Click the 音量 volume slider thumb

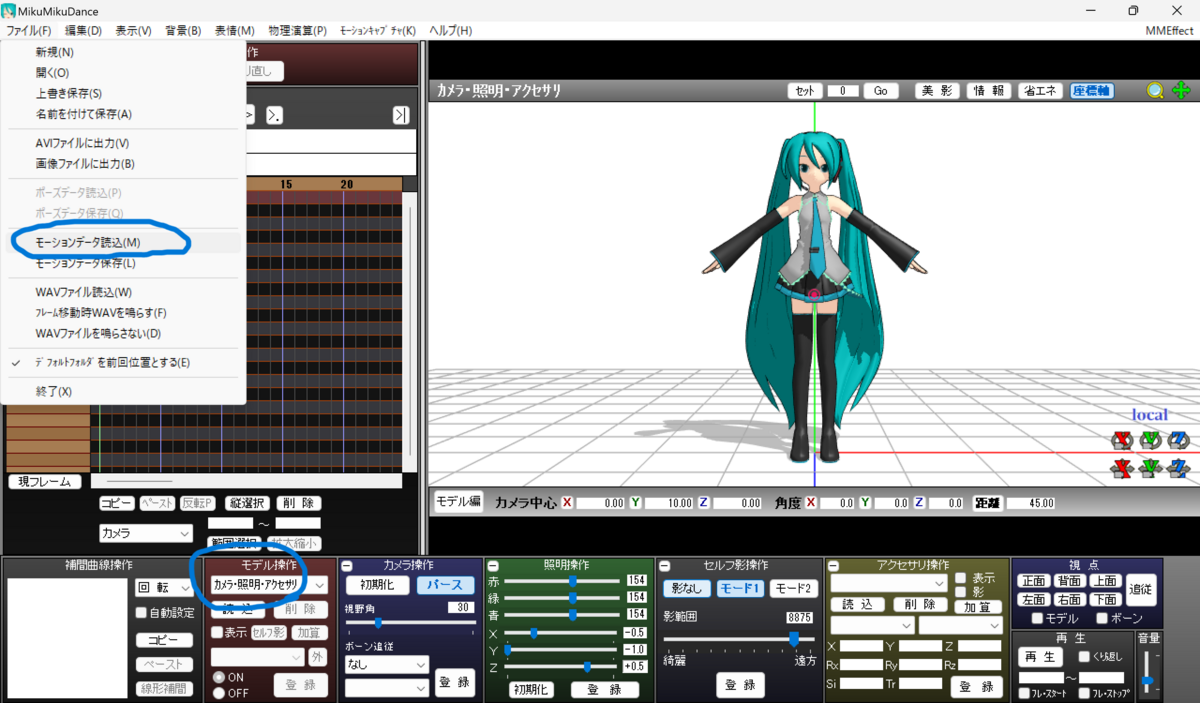point(1148,680)
